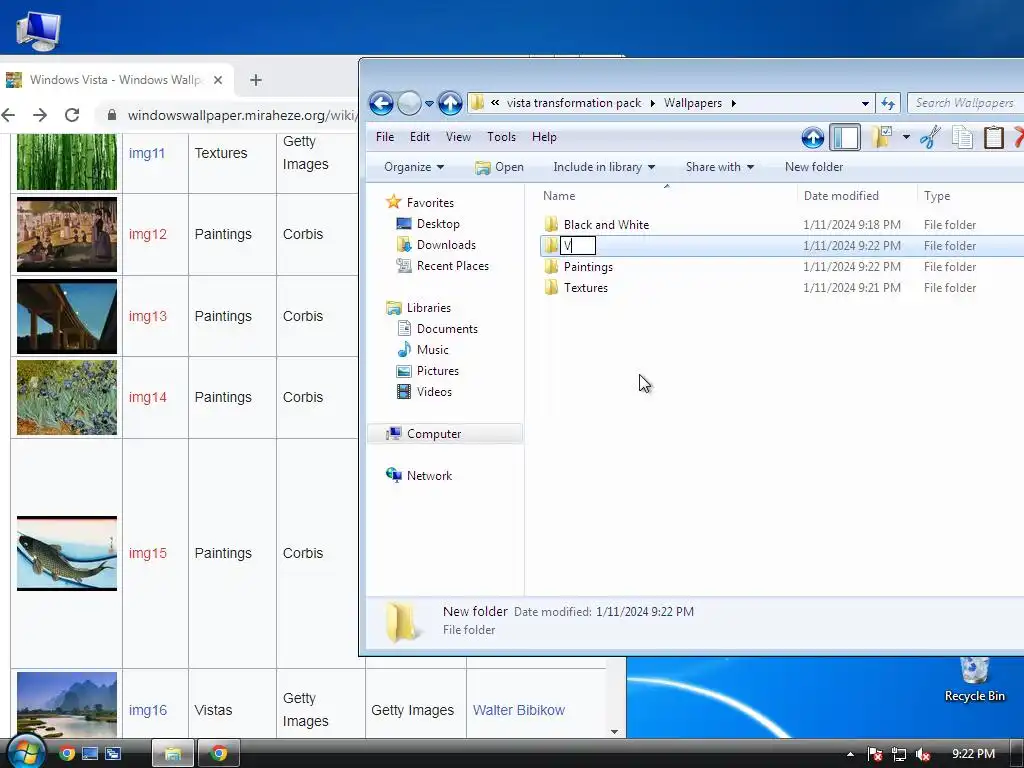Image resolution: width=1024 pixels, height=768 pixels.
Task: Click the folder rename text box
Action: click(x=578, y=246)
